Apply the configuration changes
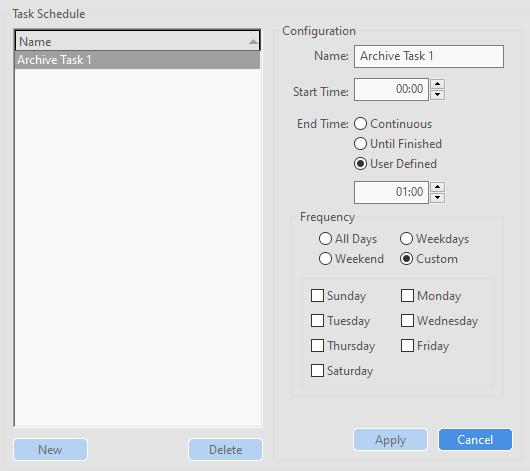530x471 pixels. pyautogui.click(x=390, y=440)
